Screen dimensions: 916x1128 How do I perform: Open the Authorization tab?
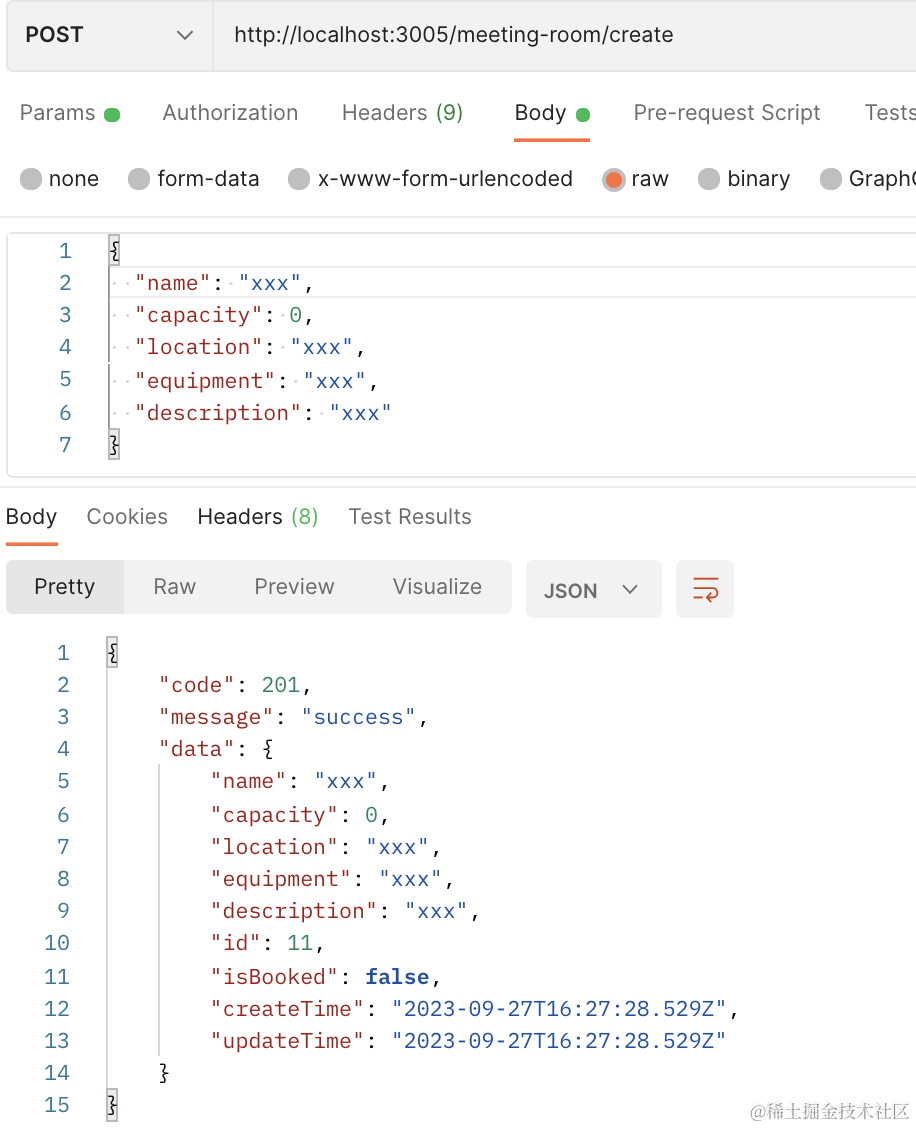230,113
